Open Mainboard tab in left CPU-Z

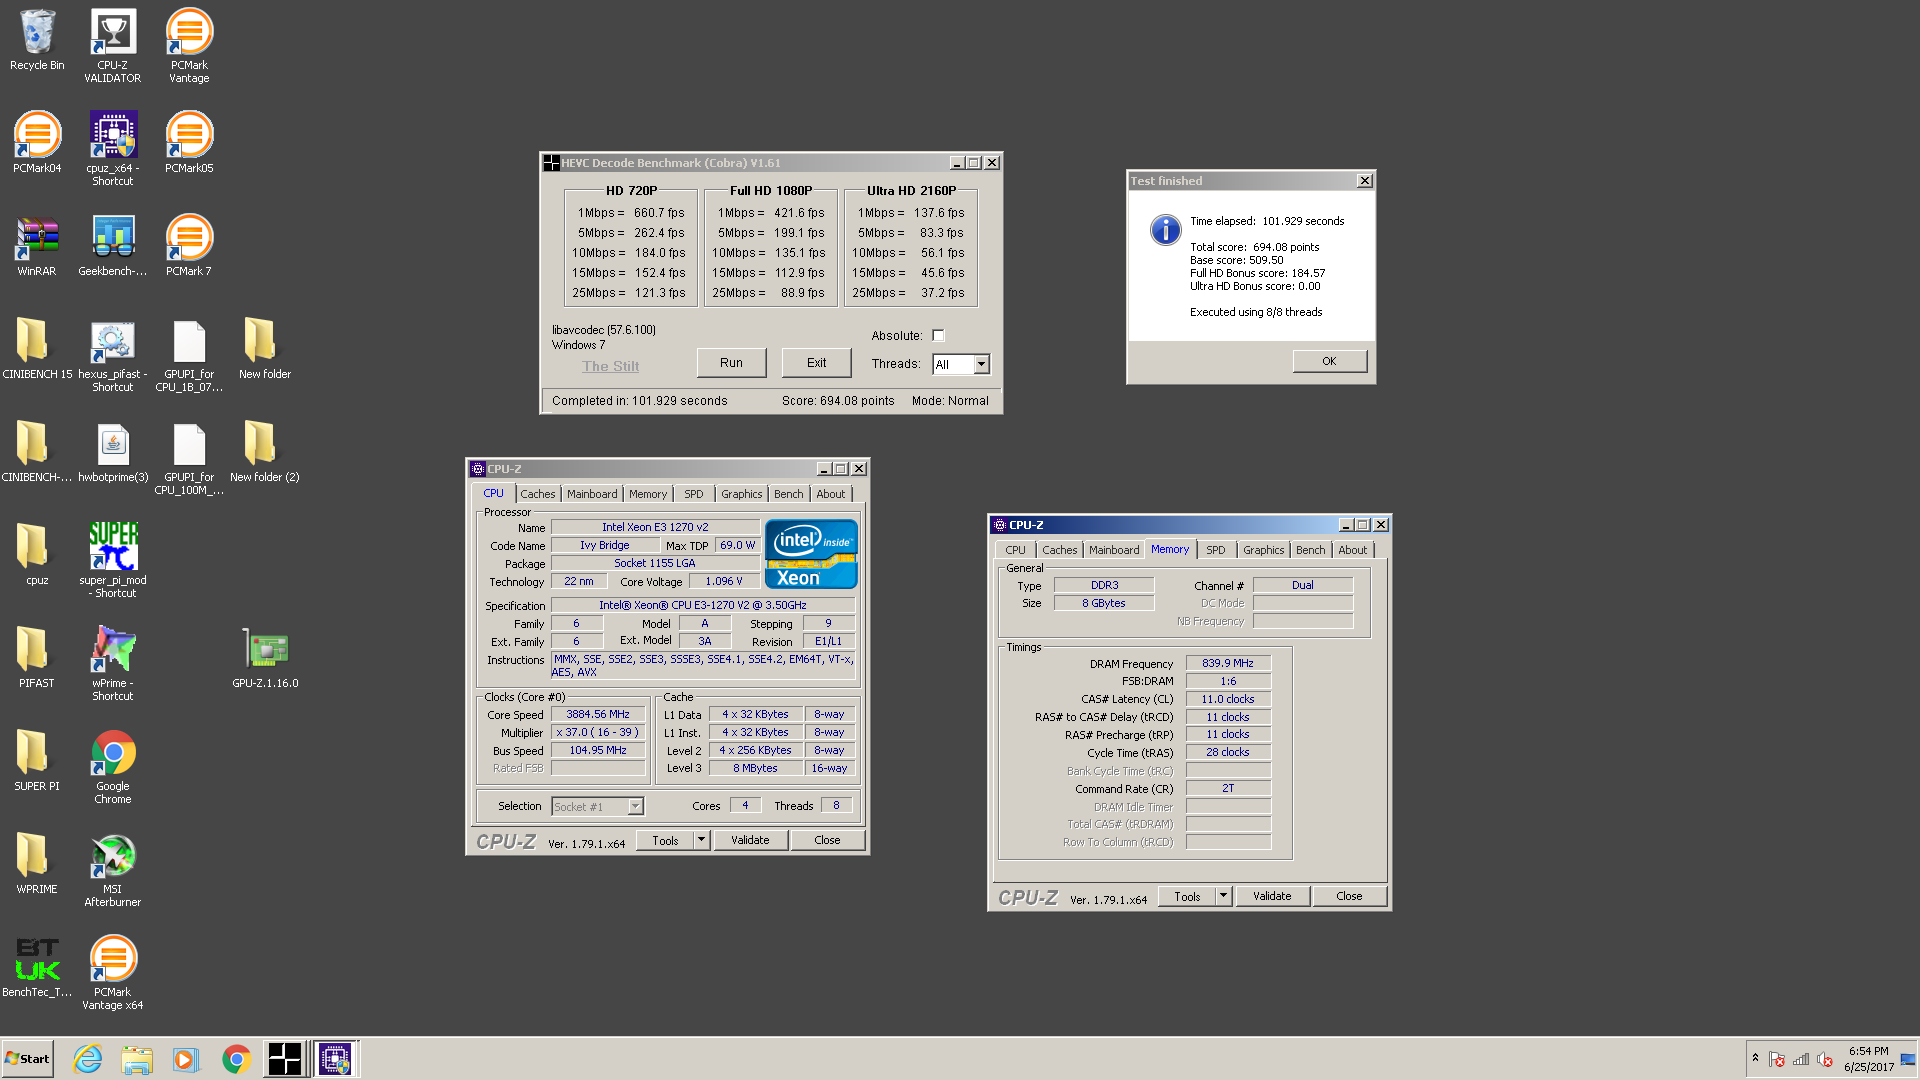click(592, 494)
